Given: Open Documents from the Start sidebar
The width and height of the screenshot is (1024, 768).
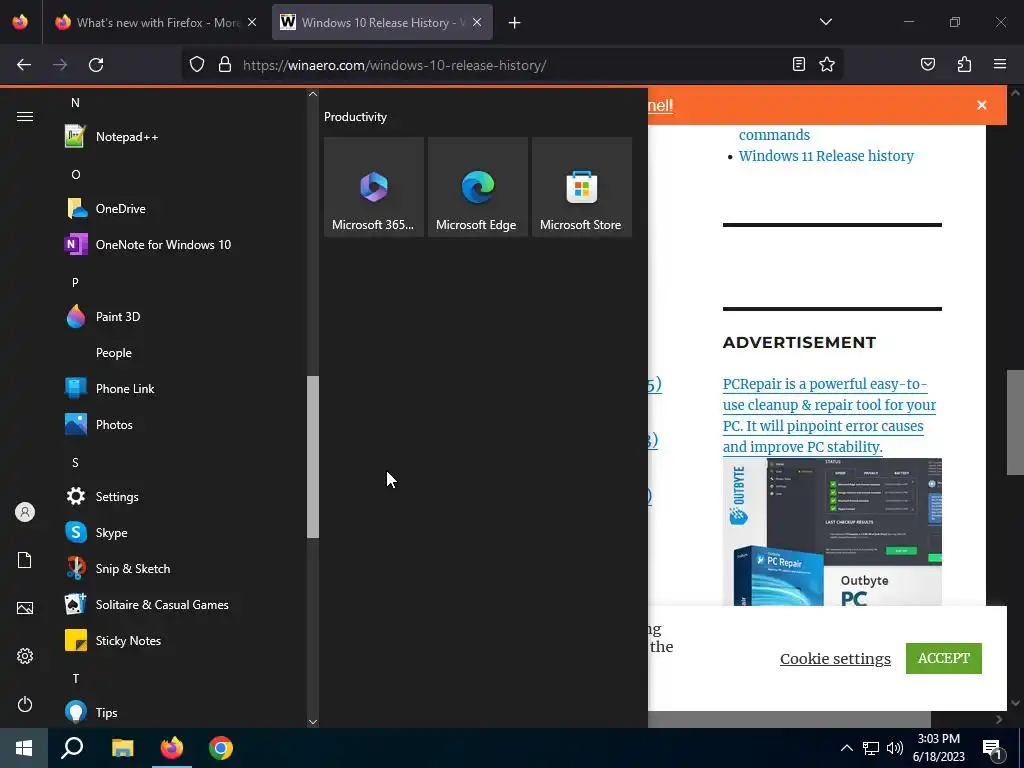Looking at the screenshot, I should click(25, 560).
